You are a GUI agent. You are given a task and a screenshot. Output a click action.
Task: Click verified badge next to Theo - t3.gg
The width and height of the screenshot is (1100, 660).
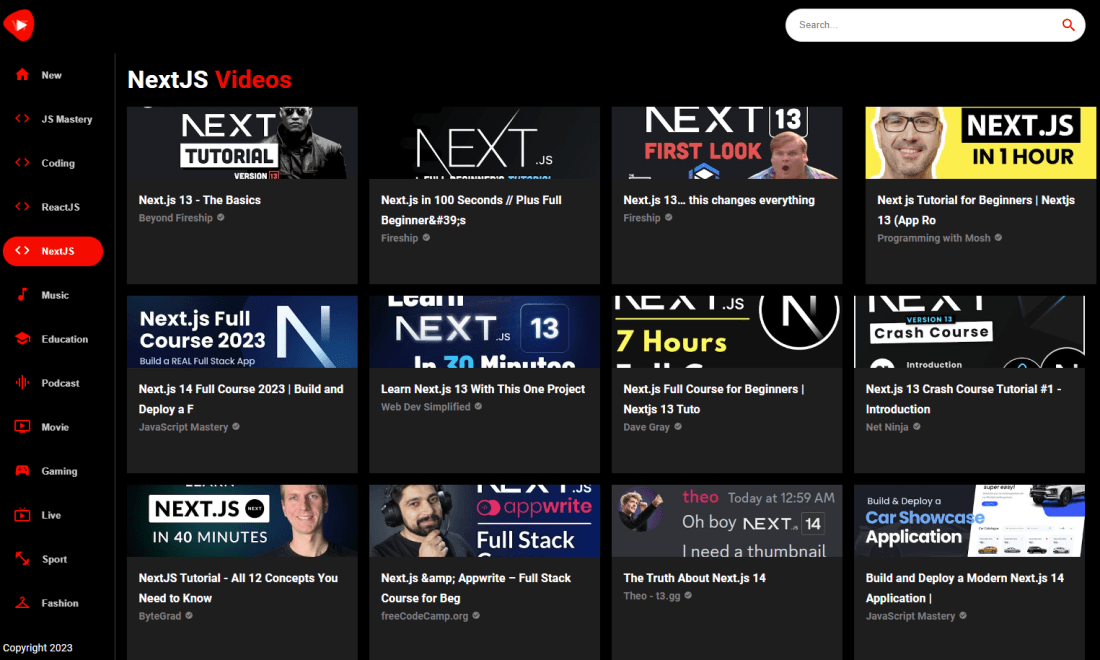pyautogui.click(x=688, y=595)
